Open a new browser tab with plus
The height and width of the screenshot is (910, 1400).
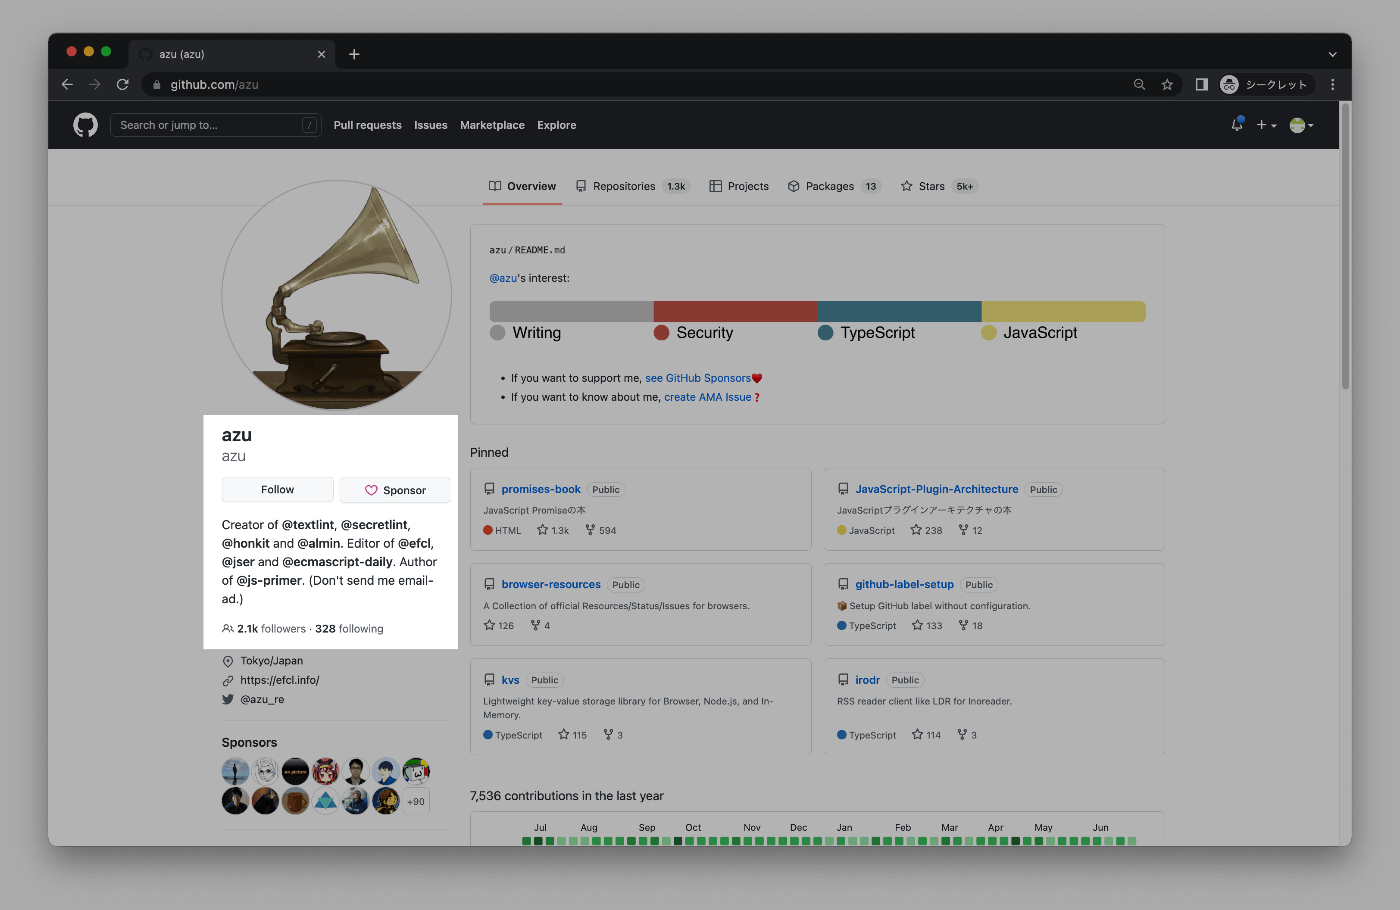tap(354, 54)
